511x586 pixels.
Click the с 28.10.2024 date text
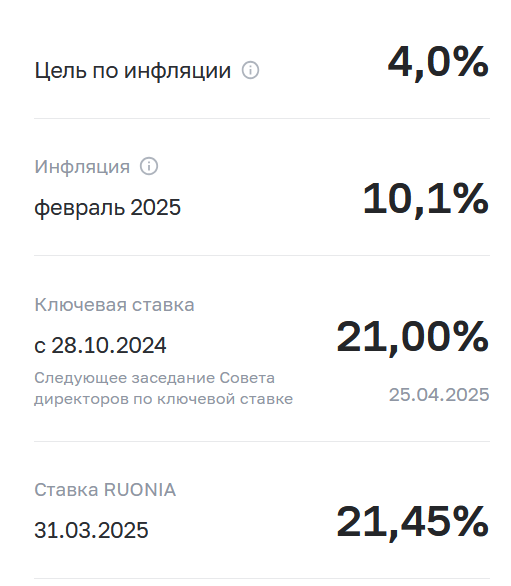(x=100, y=345)
